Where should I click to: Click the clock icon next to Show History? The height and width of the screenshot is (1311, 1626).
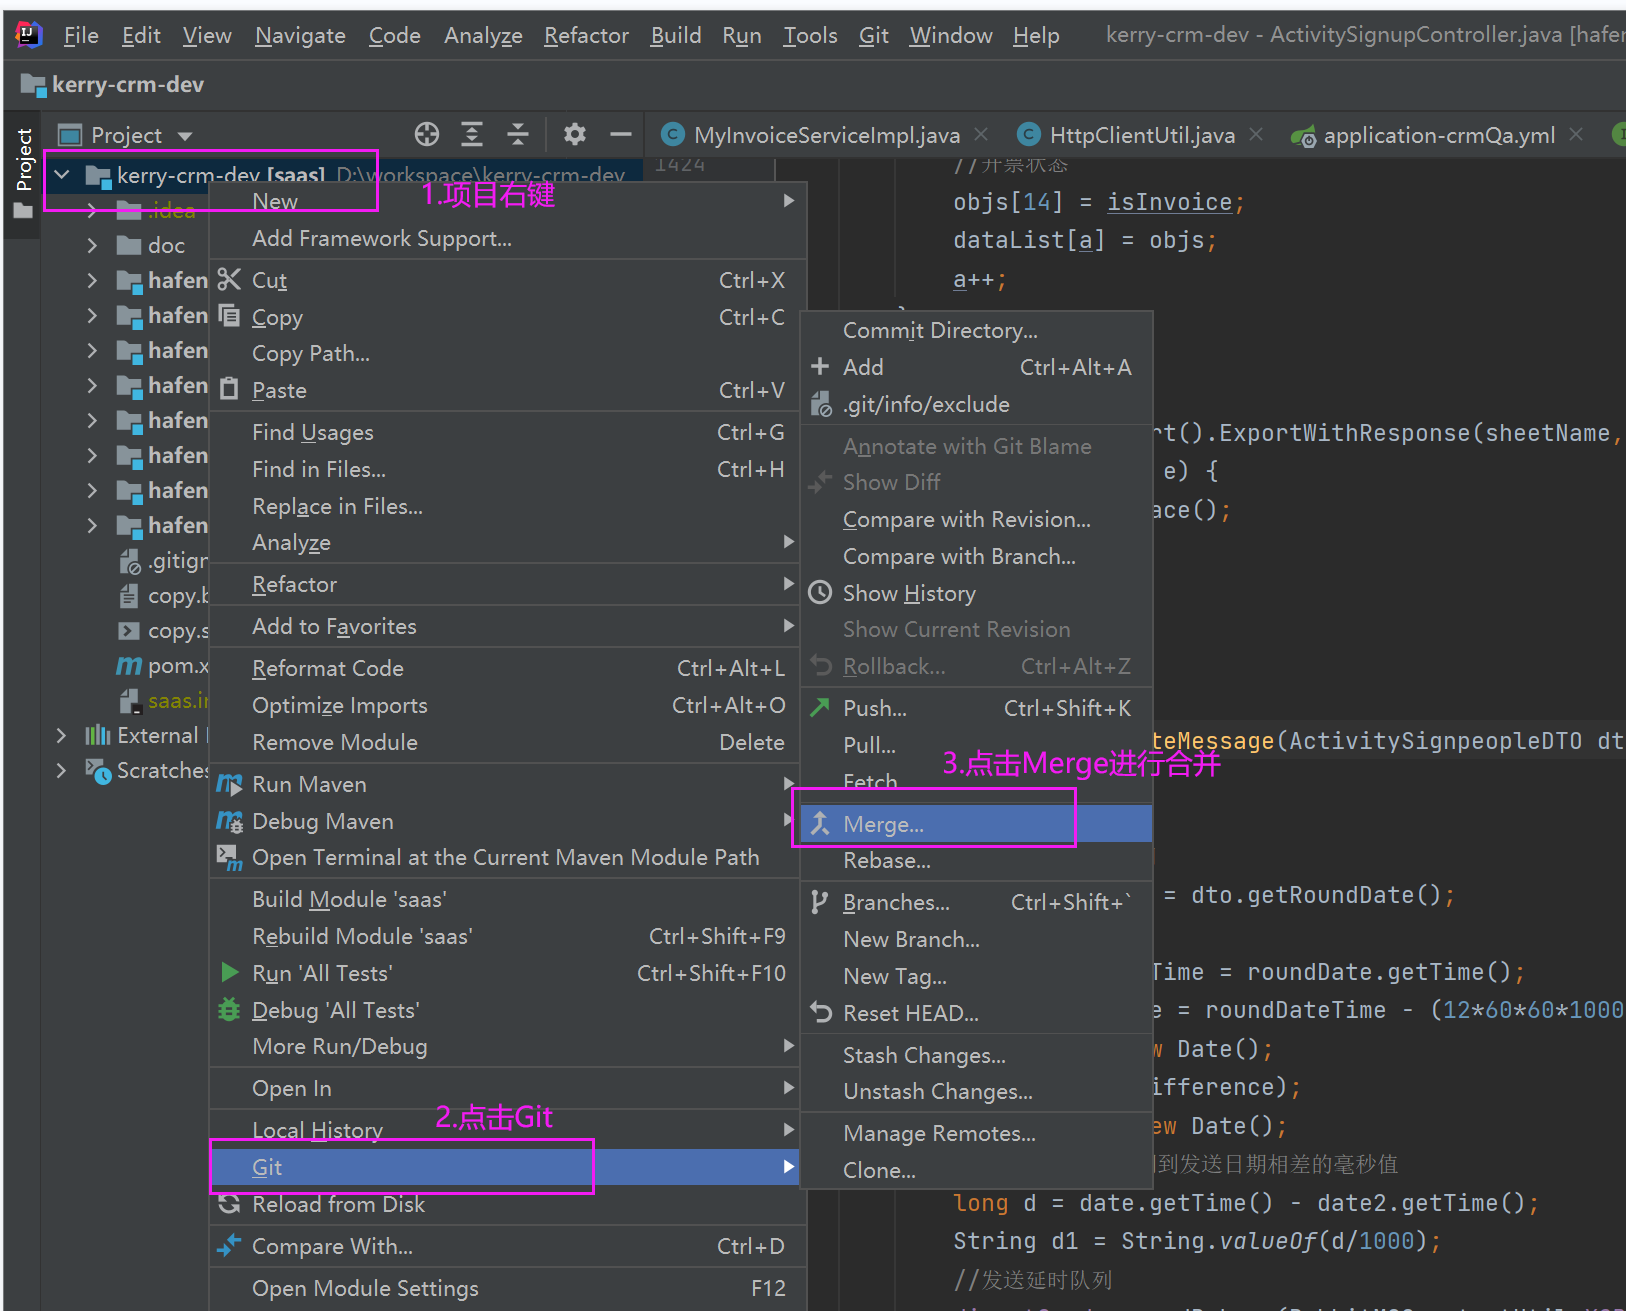pyautogui.click(x=820, y=593)
